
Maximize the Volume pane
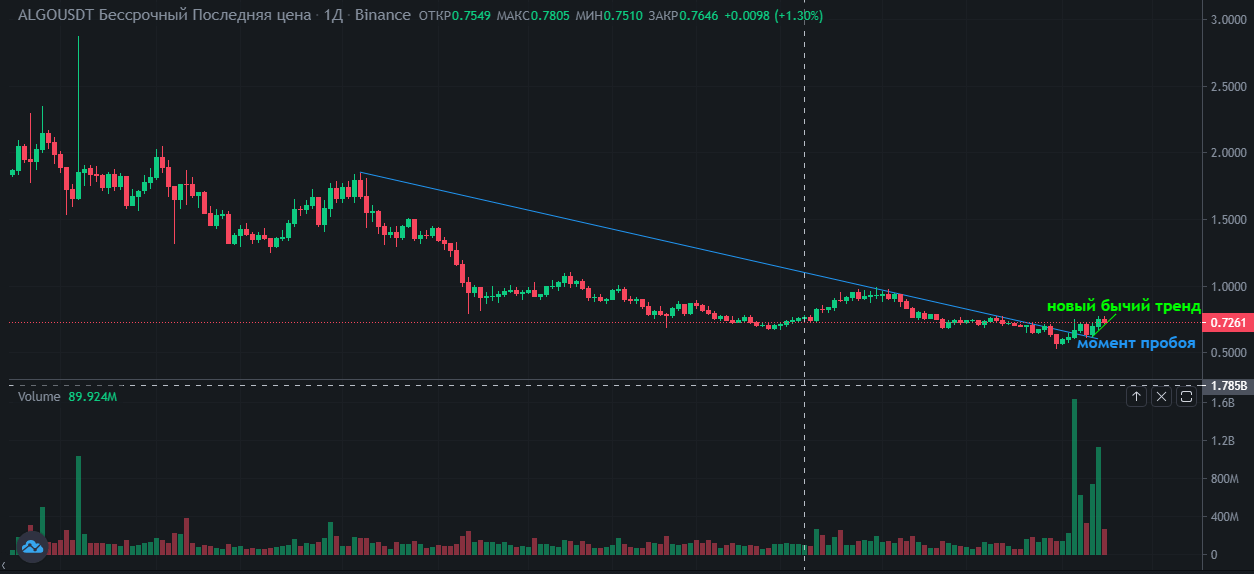1186,397
